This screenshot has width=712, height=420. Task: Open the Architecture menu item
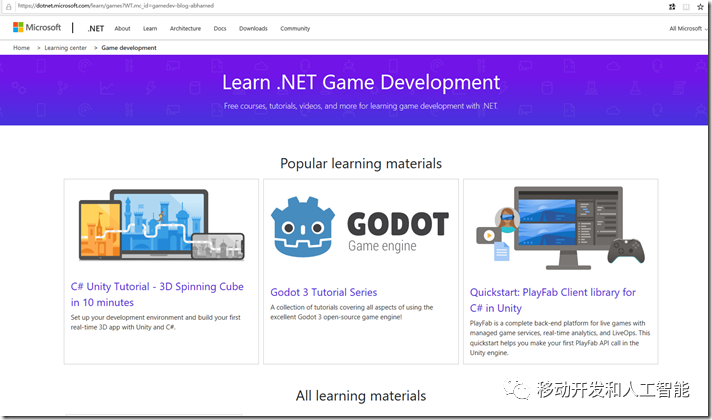coord(185,28)
